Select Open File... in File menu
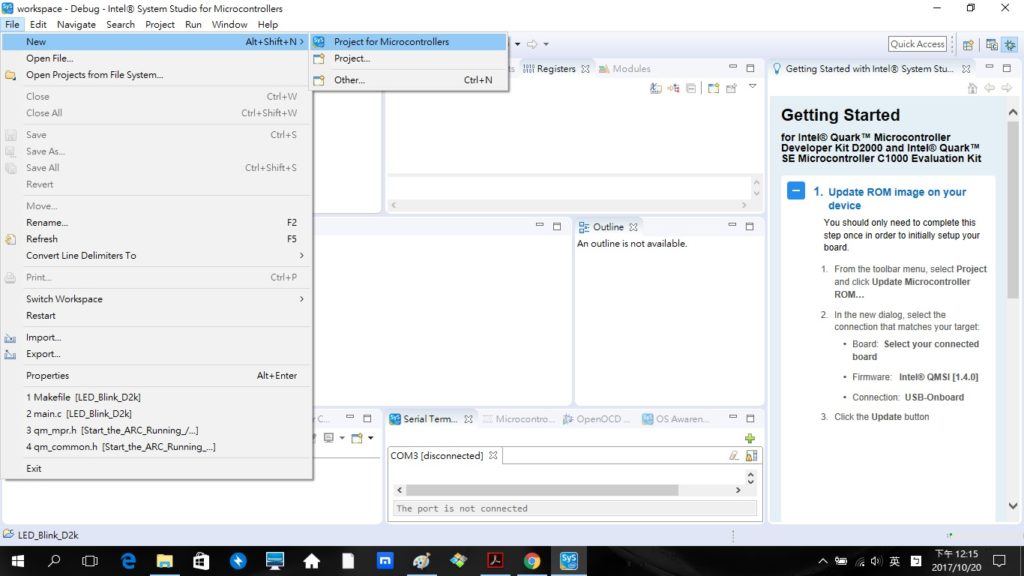1024x576 pixels. point(157,58)
